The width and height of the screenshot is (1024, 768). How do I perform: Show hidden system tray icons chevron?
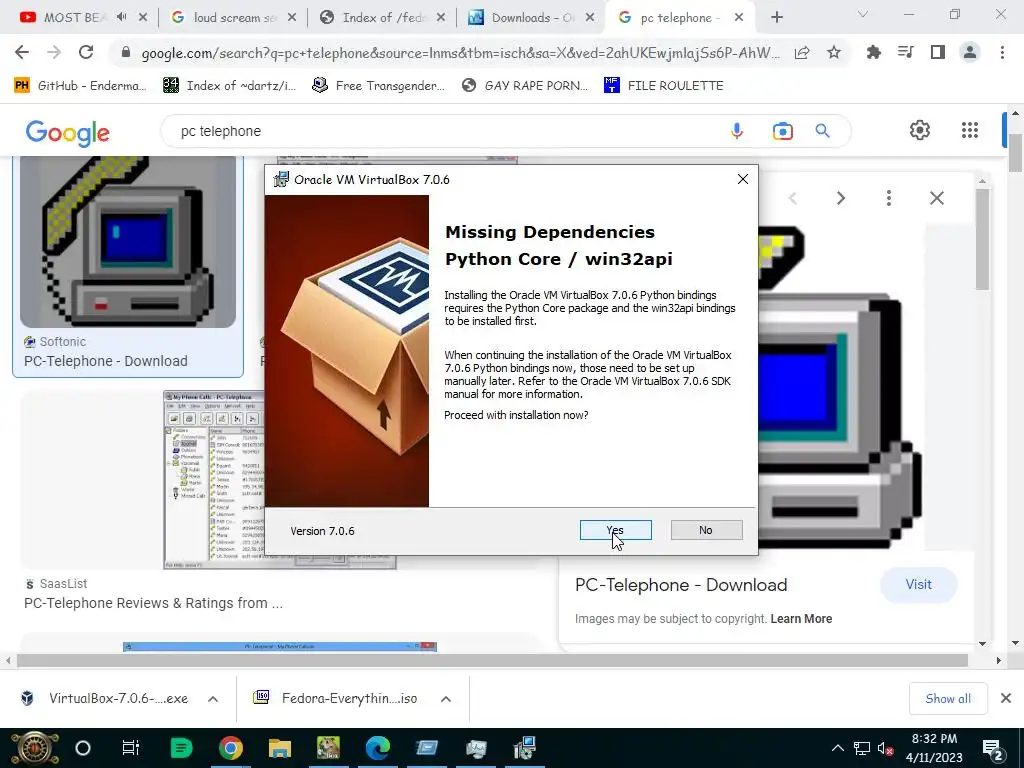pos(838,748)
